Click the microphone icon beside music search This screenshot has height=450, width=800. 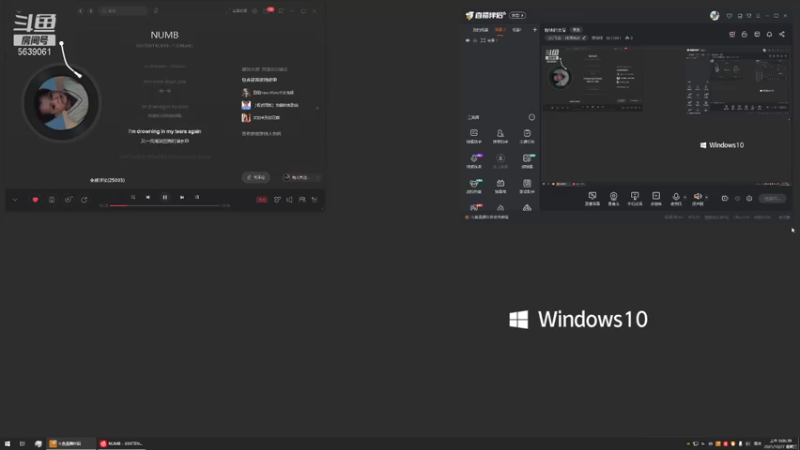(156, 11)
